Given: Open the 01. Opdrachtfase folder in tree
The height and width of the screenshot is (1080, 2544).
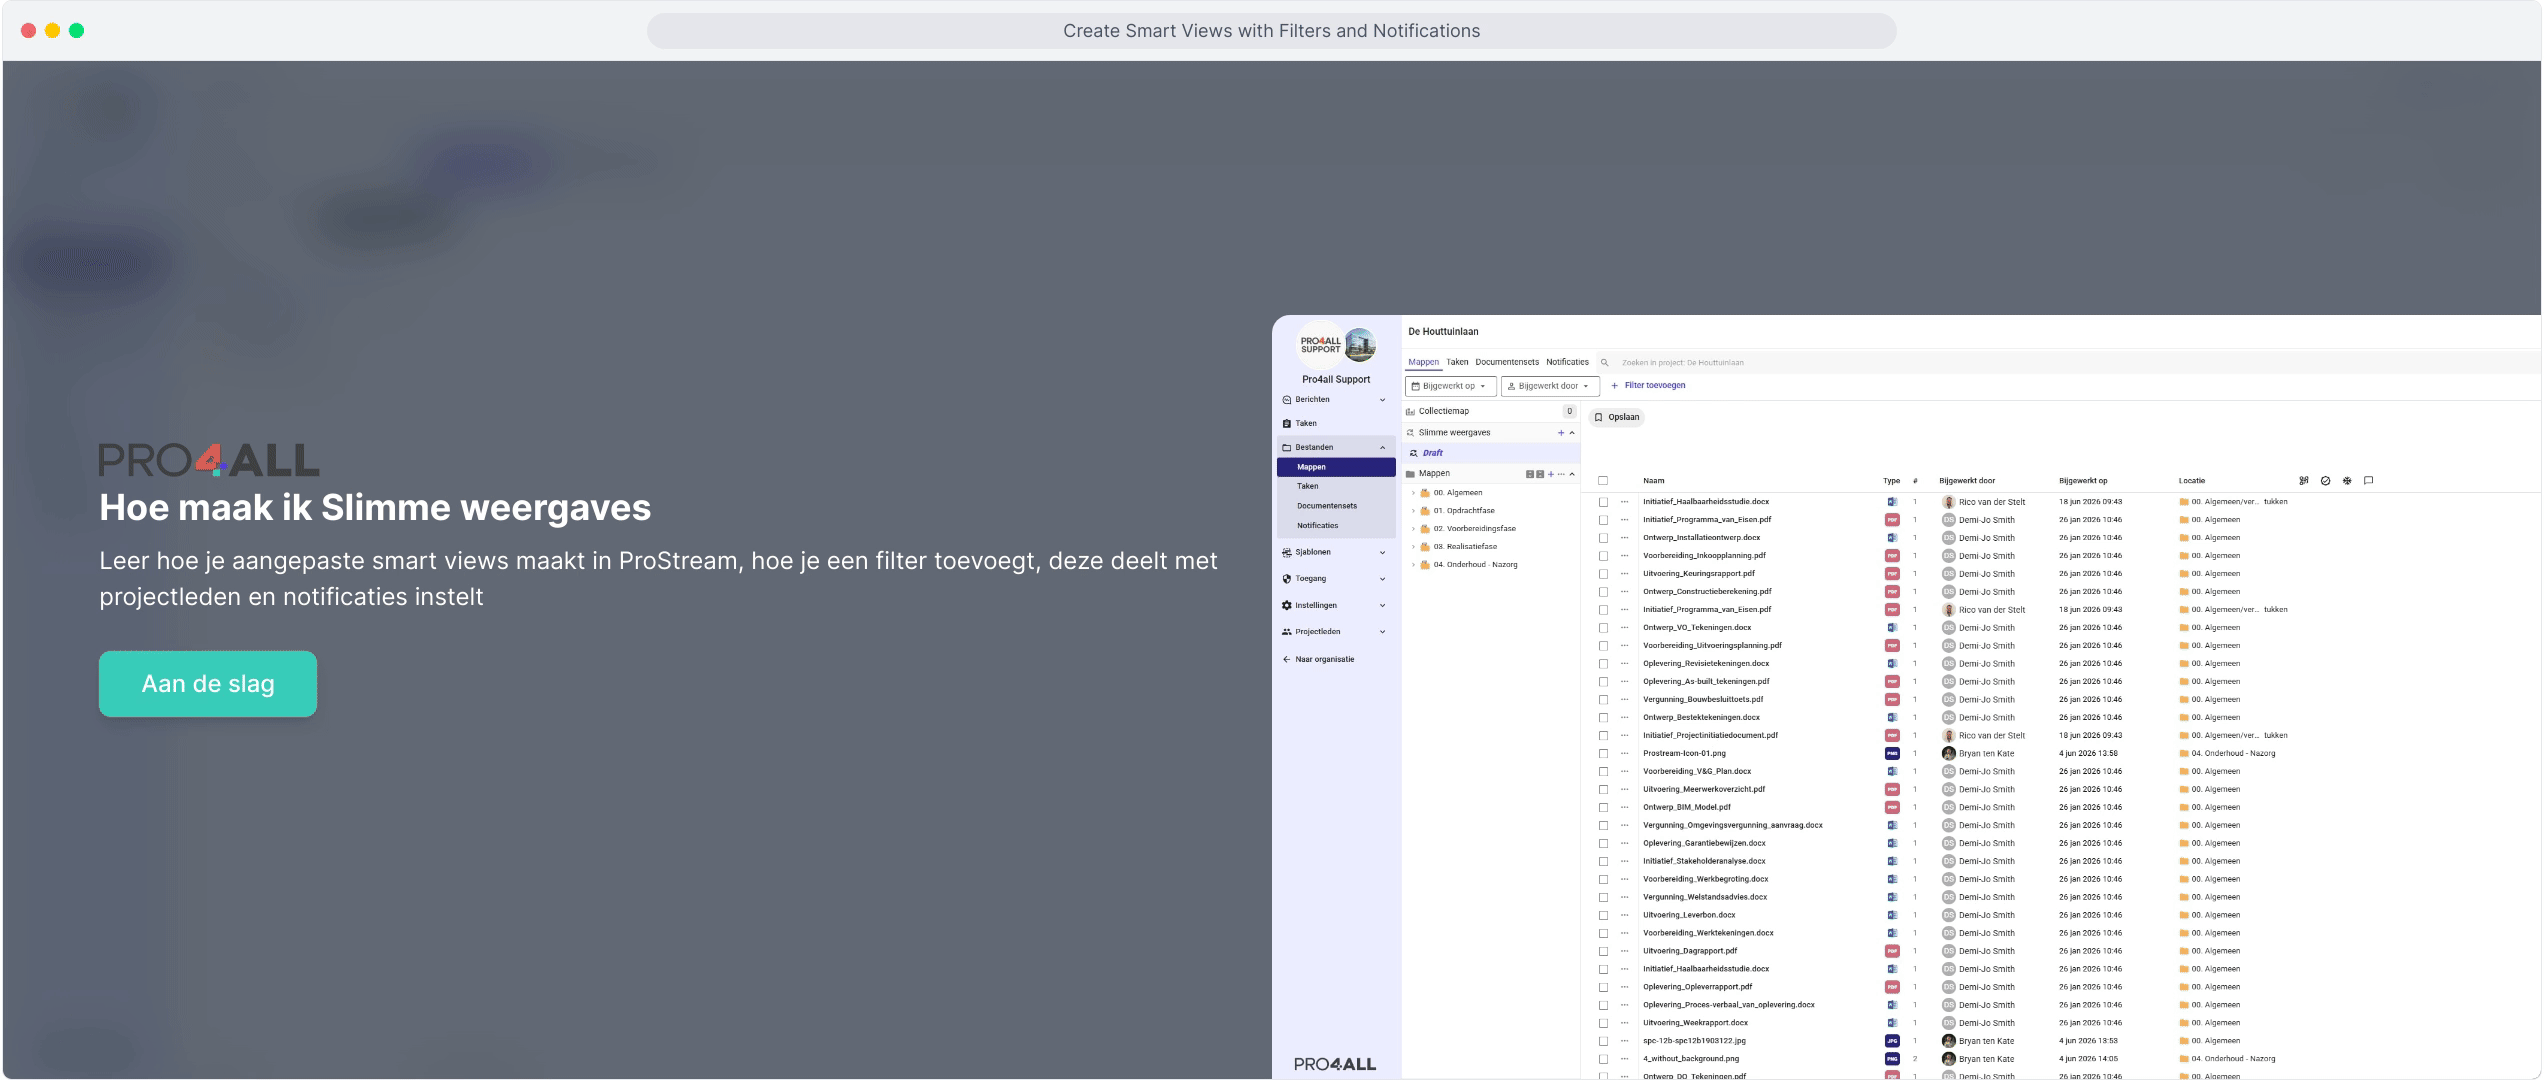Looking at the screenshot, I should click(1464, 511).
